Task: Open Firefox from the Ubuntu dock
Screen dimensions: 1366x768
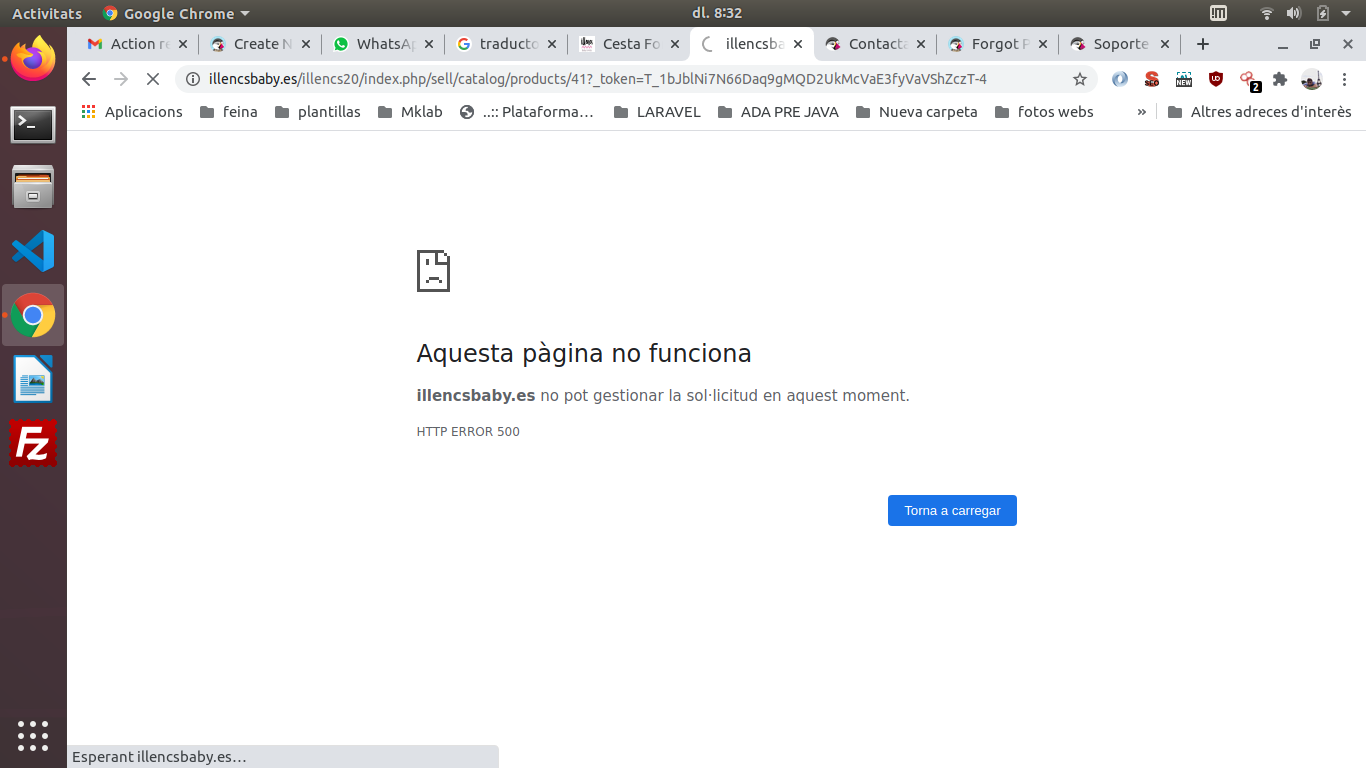Action: pyautogui.click(x=33, y=59)
